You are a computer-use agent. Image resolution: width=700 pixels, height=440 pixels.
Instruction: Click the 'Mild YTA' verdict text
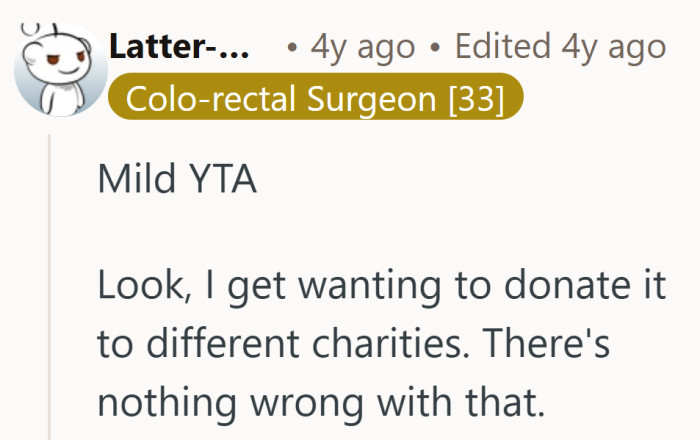point(176,180)
